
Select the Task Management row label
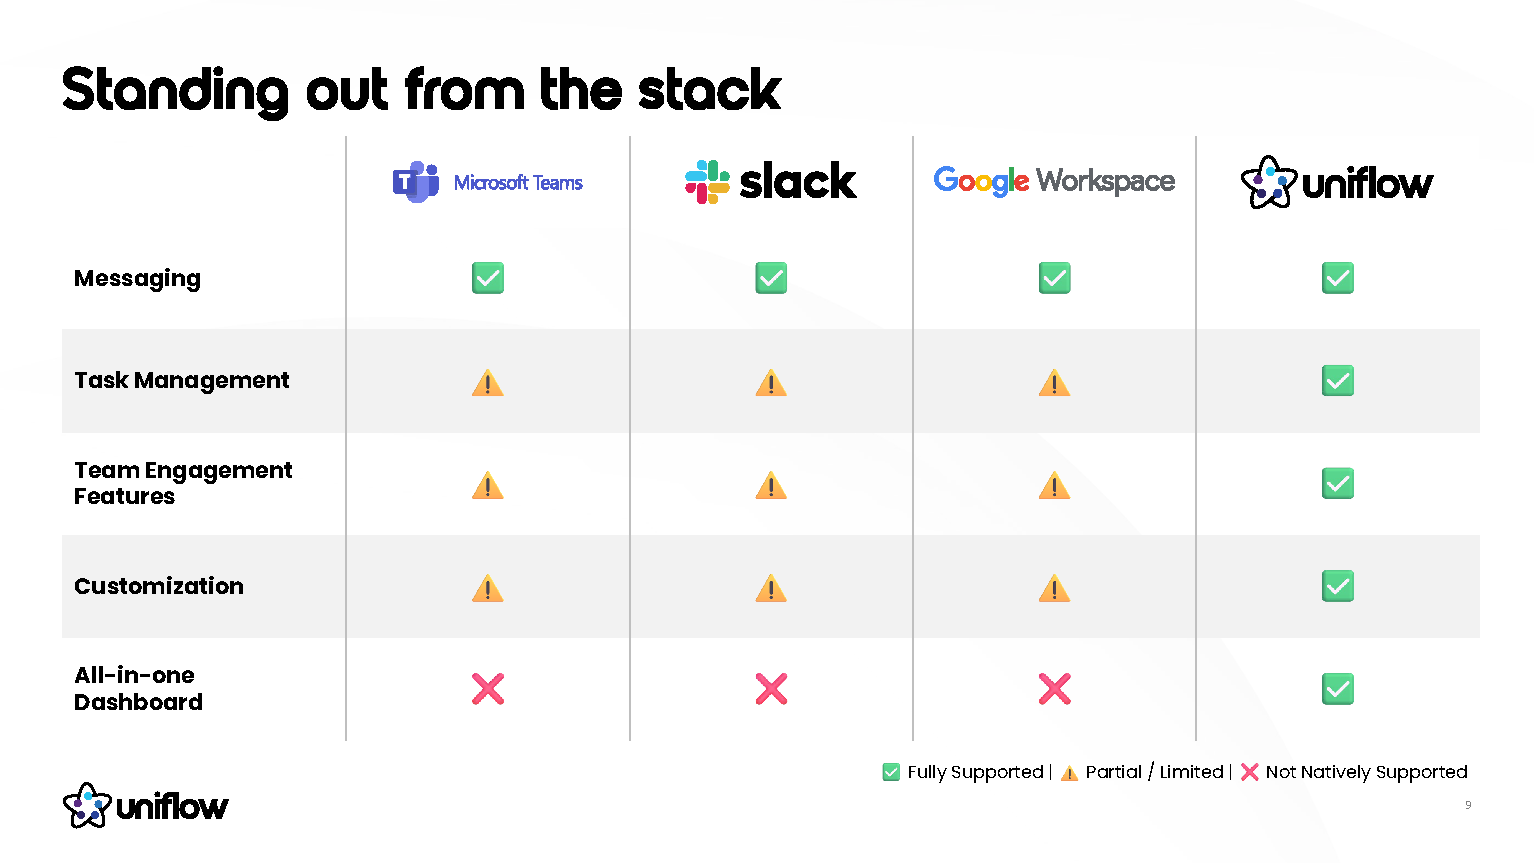pyautogui.click(x=181, y=381)
